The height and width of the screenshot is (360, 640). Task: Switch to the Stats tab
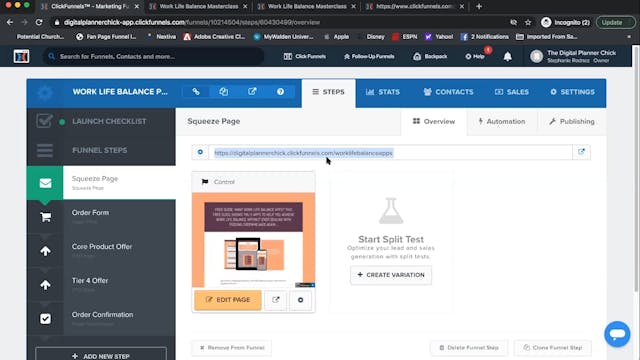383,92
